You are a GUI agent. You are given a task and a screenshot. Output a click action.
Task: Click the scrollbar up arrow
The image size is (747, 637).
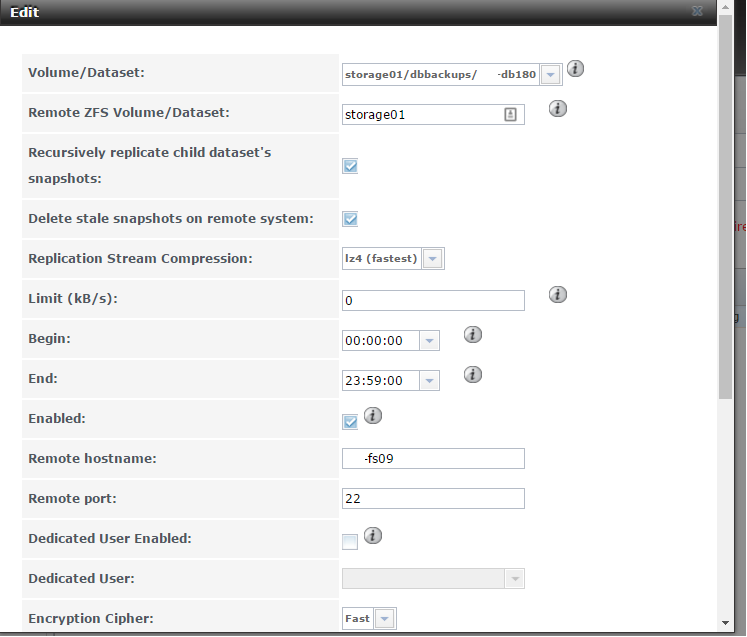[x=725, y=7]
